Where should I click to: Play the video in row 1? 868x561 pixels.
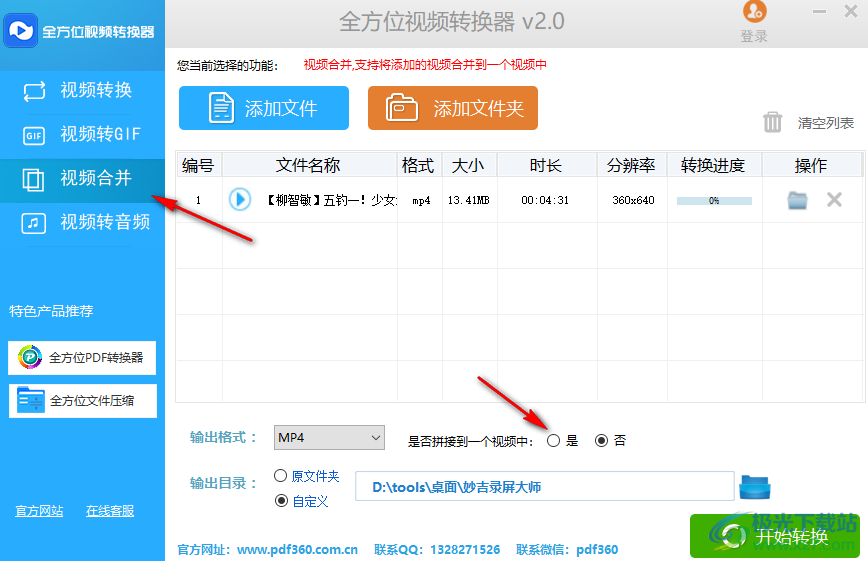[240, 199]
